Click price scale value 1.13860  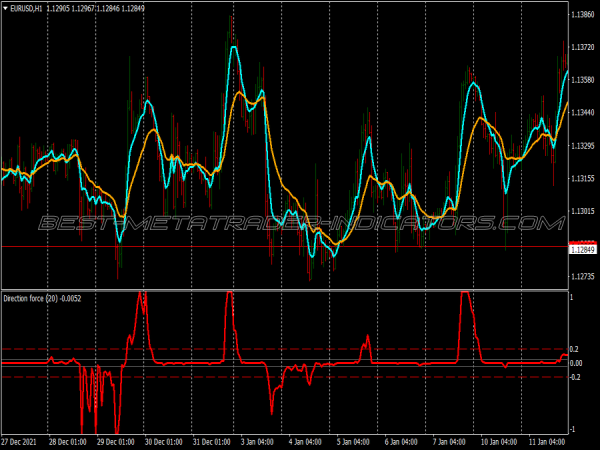tap(582, 15)
